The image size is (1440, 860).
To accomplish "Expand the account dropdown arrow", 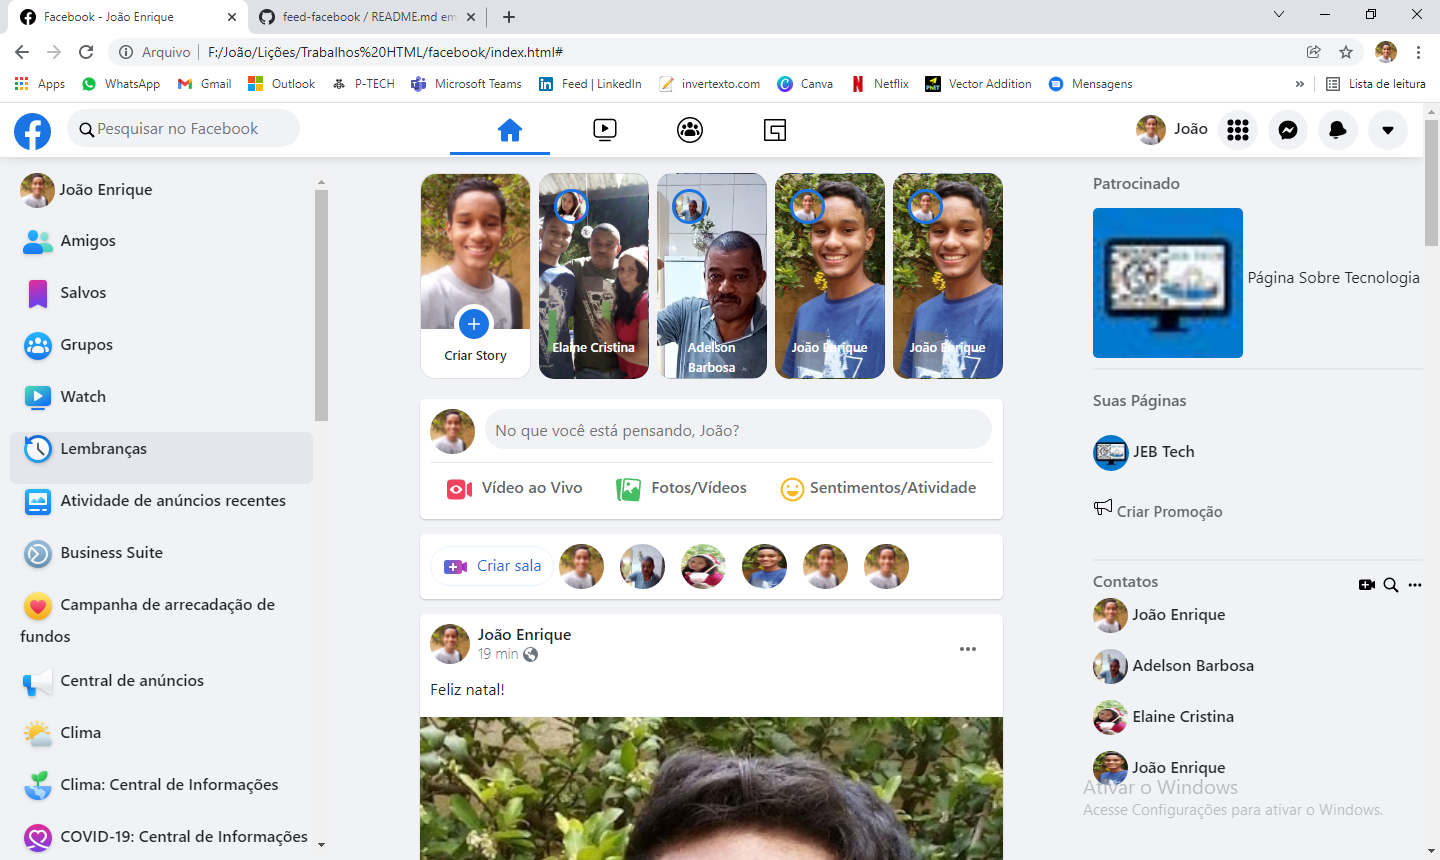I will [1387, 130].
